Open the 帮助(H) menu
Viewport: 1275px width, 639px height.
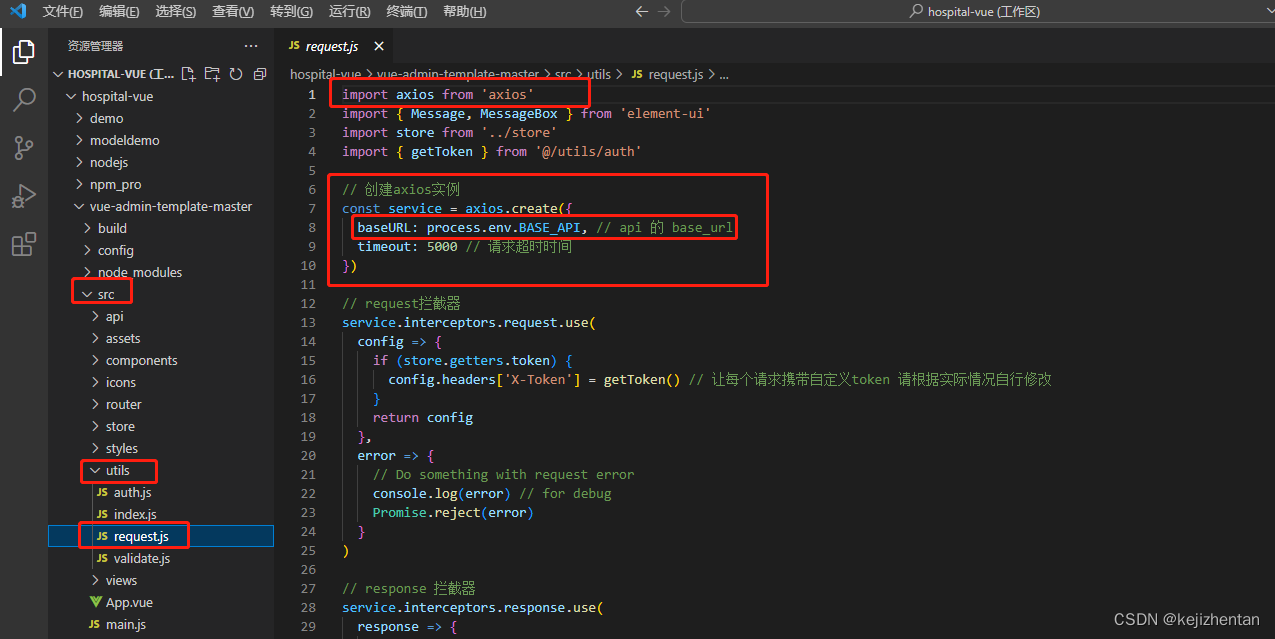click(x=464, y=12)
